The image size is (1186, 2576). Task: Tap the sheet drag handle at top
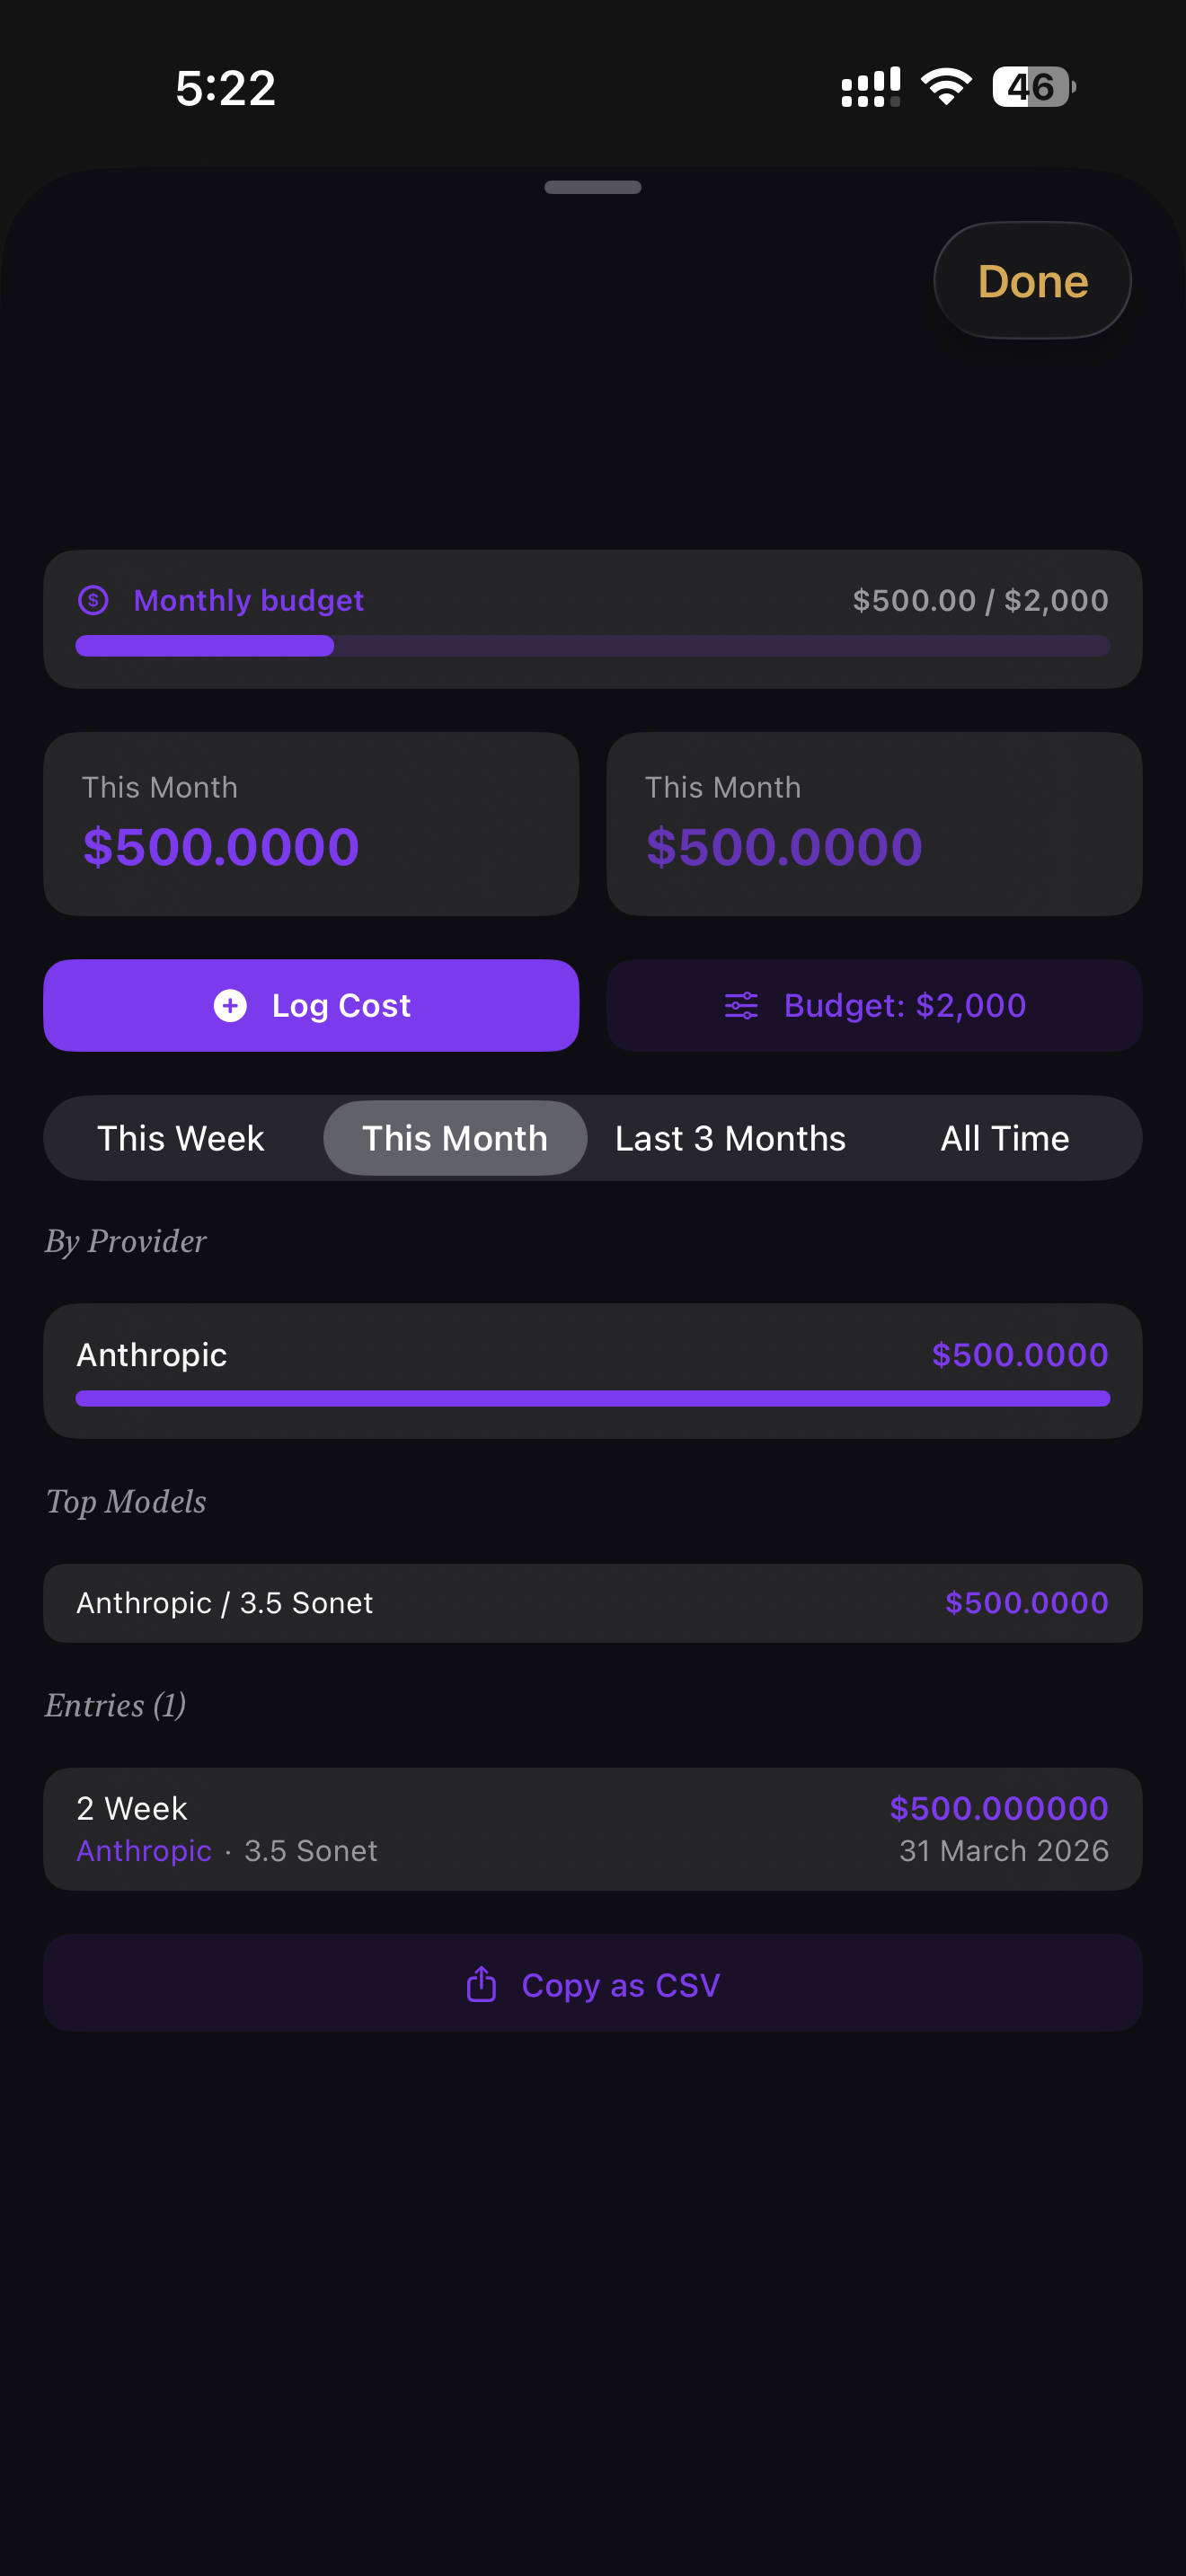tap(592, 187)
